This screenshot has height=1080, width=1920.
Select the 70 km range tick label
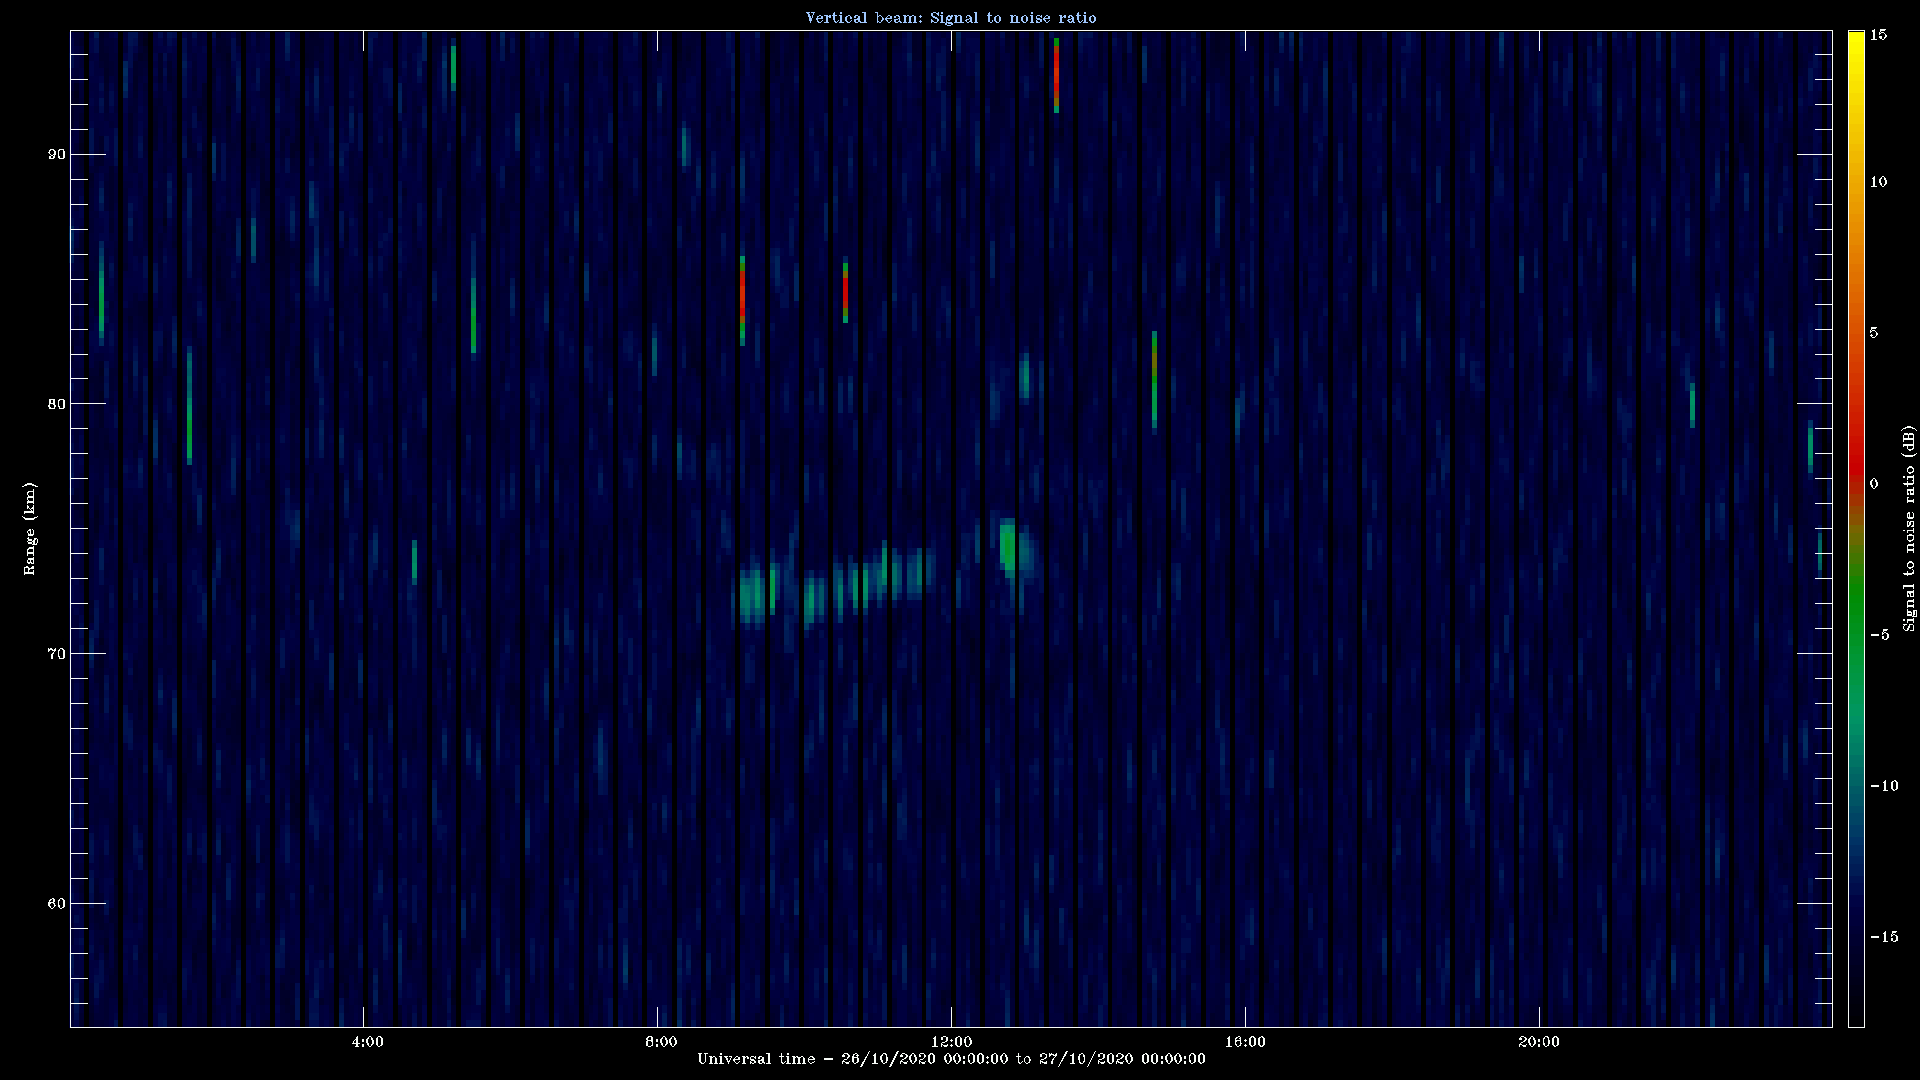(x=56, y=654)
